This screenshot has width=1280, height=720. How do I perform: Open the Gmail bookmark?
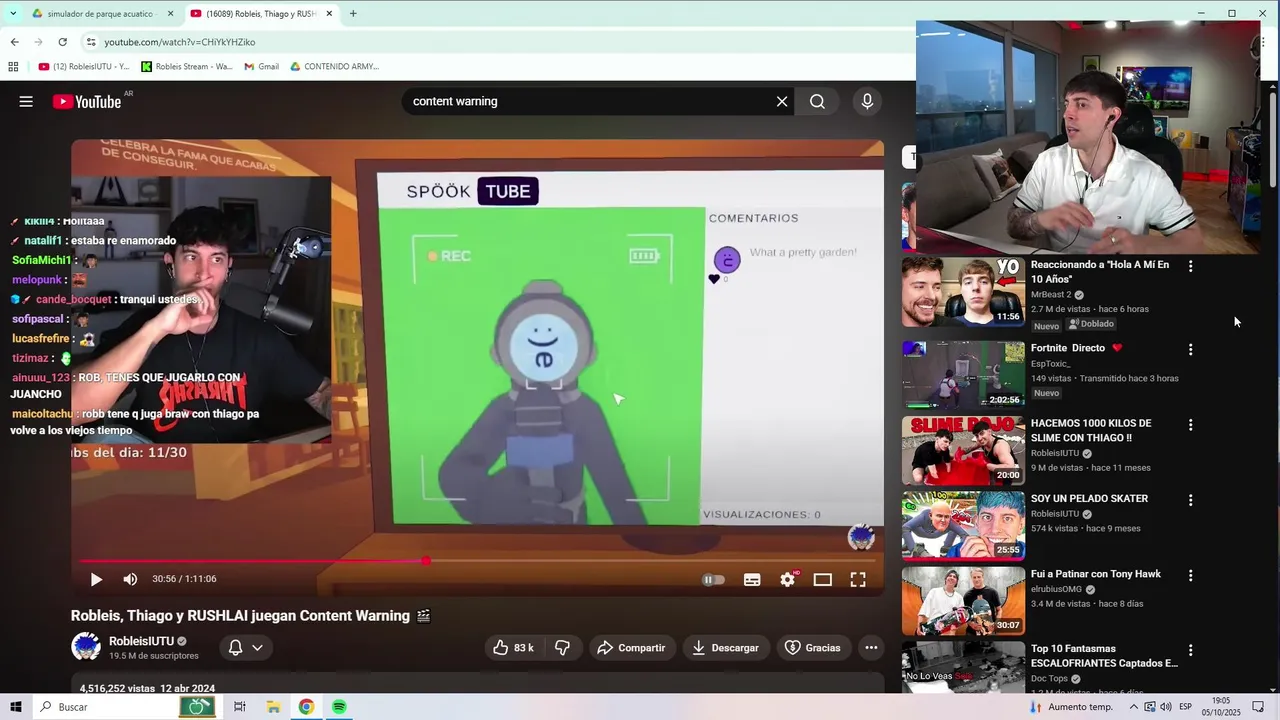(x=261, y=67)
